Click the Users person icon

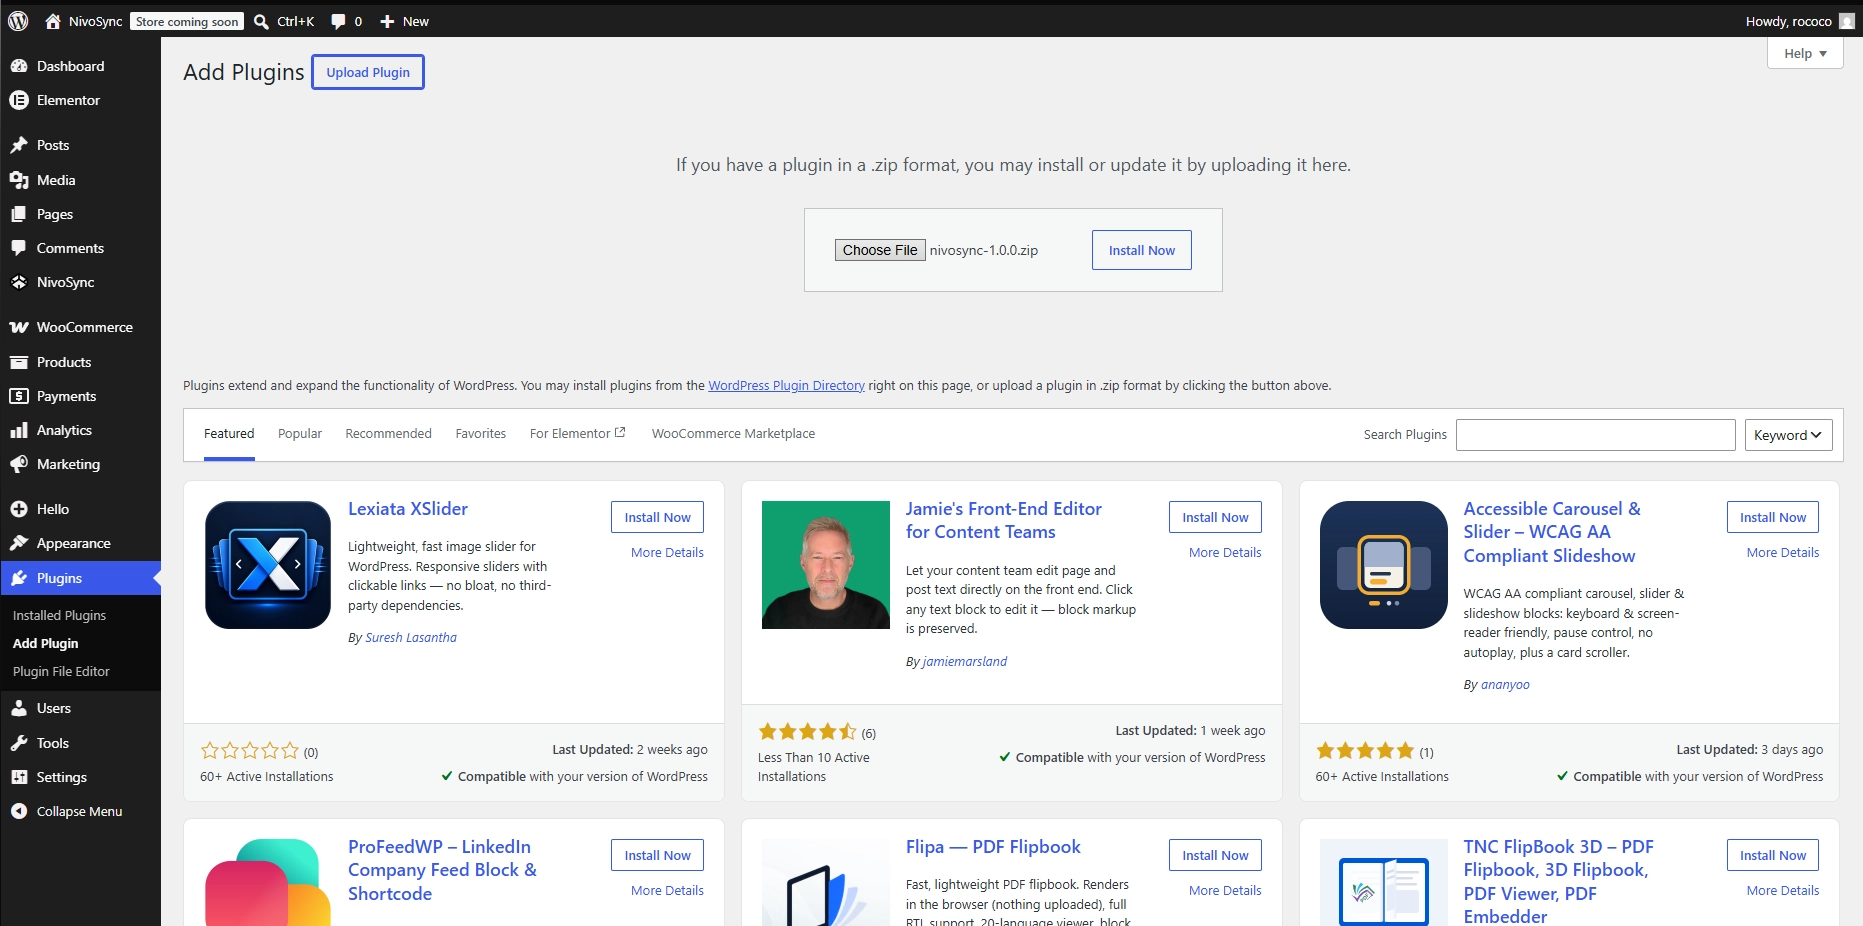click(x=19, y=708)
